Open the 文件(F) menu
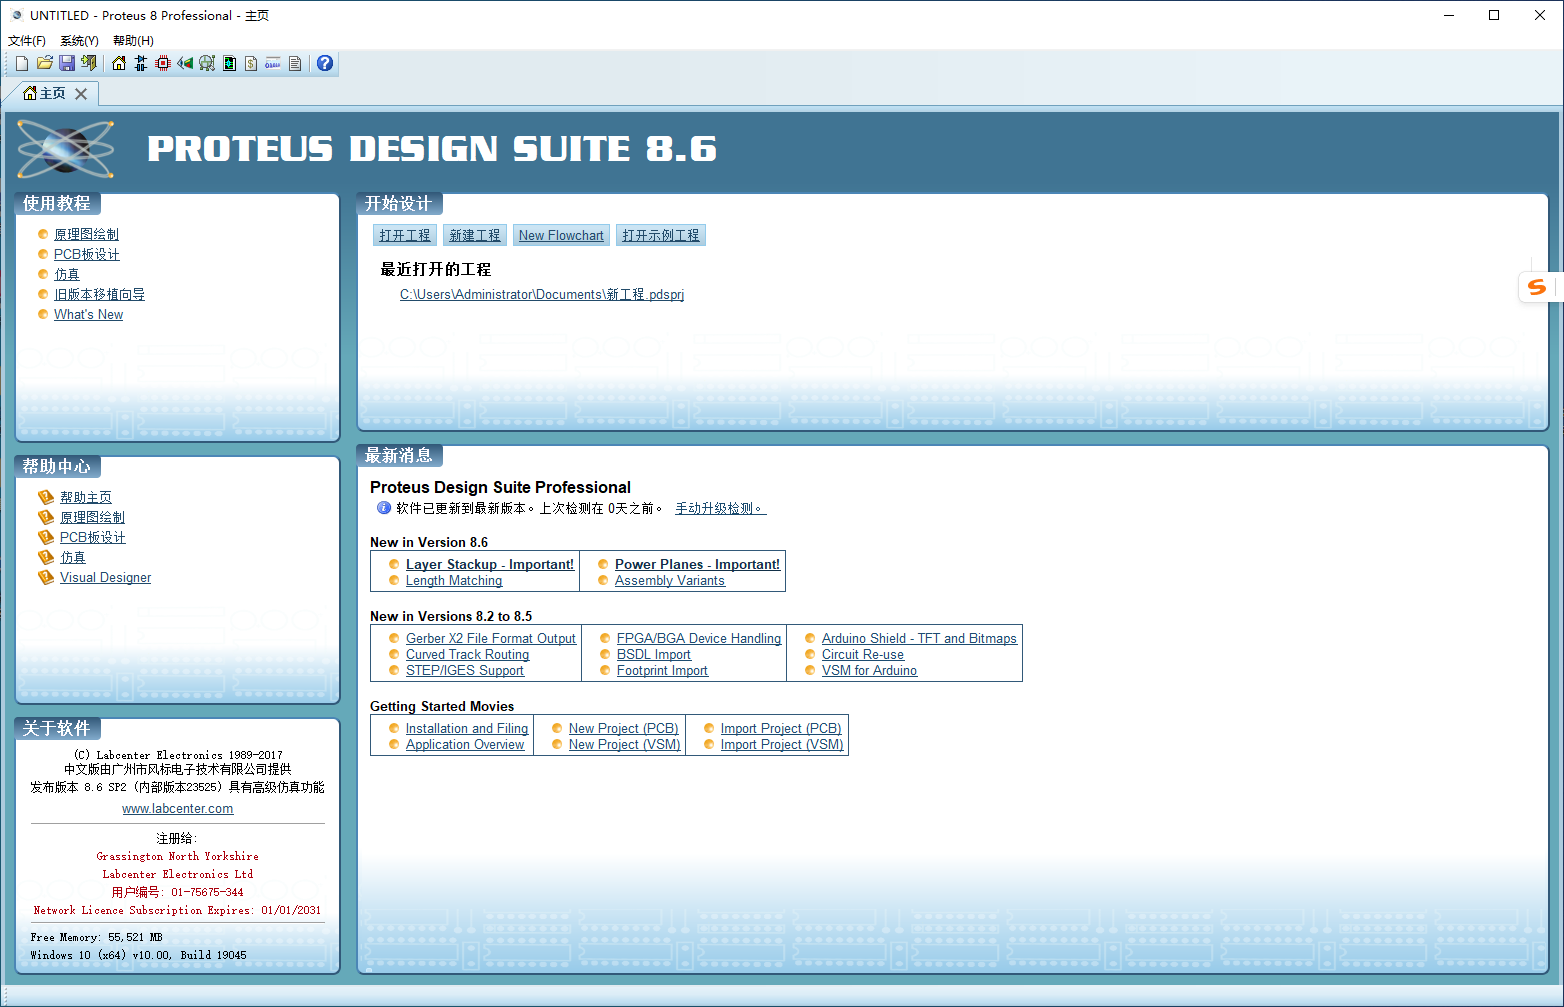Screen dimensions: 1564x1007 coord(27,41)
